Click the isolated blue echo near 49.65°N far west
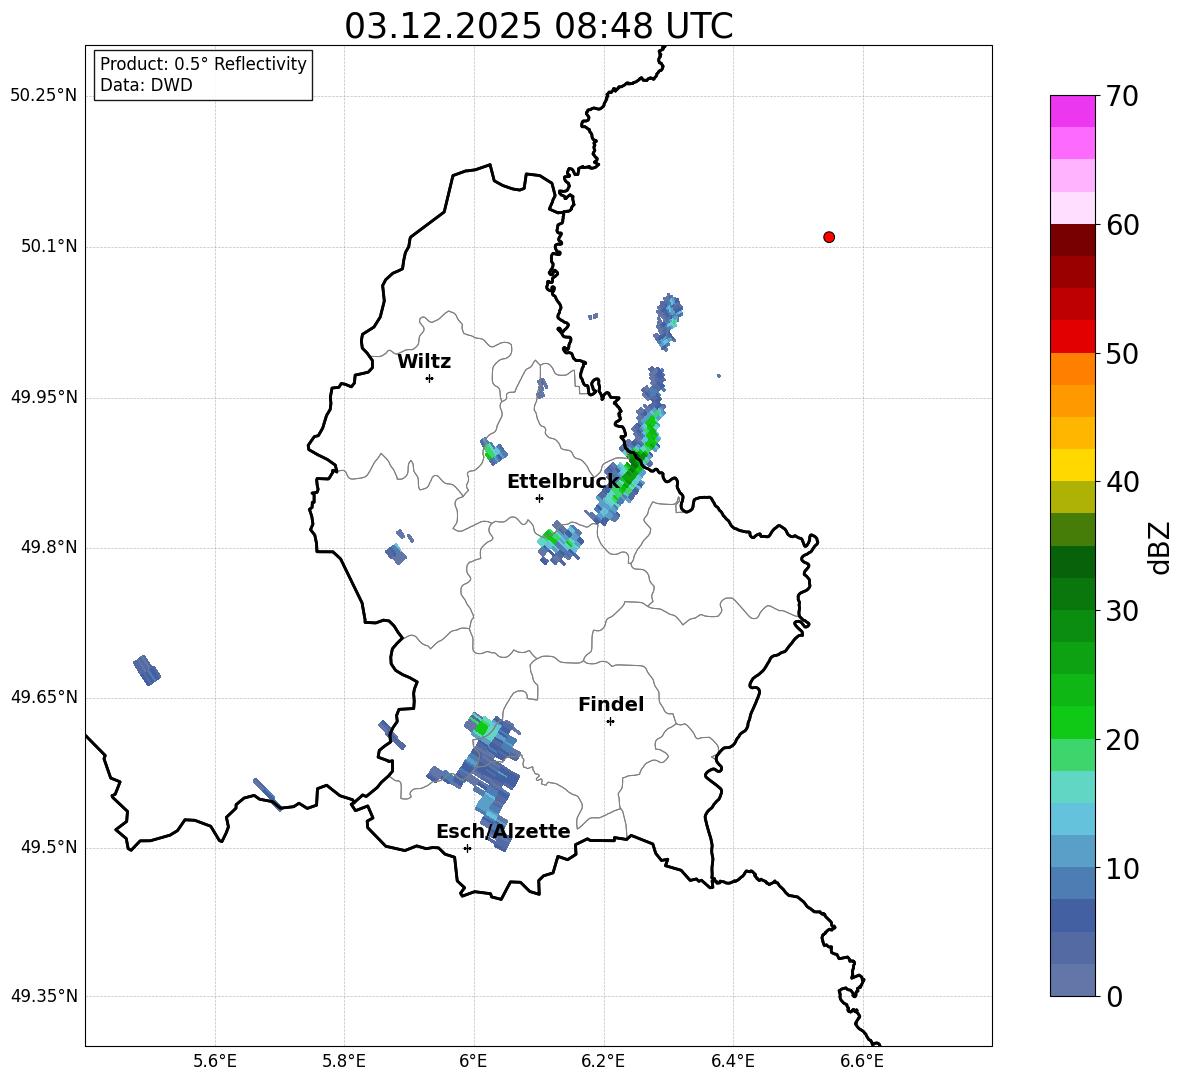 [x=146, y=670]
